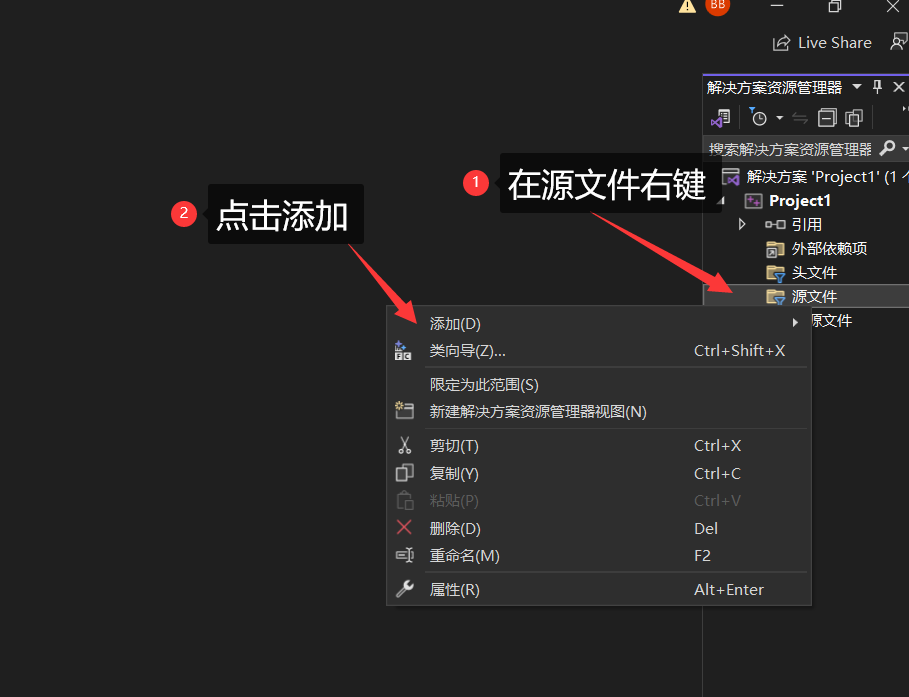
Task: Click the Live Share button
Action: pos(822,43)
